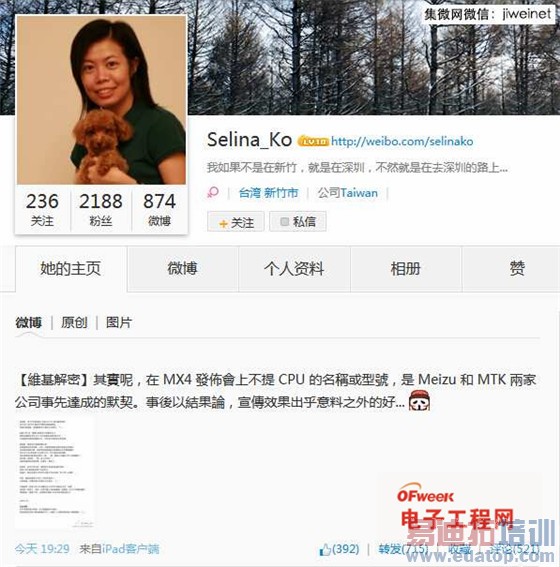Screen dimensions: 560x567
Task: View the 2188 粉丝 followers count
Action: [x=101, y=209]
